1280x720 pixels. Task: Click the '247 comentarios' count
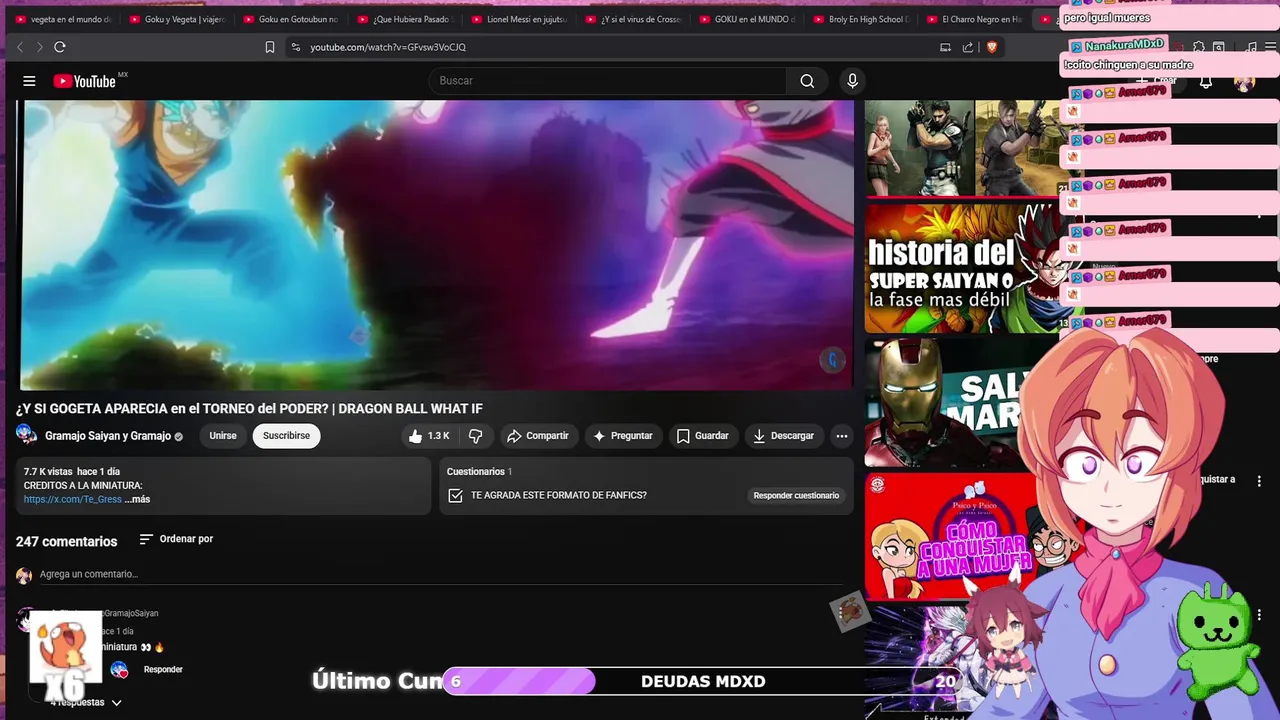point(66,541)
